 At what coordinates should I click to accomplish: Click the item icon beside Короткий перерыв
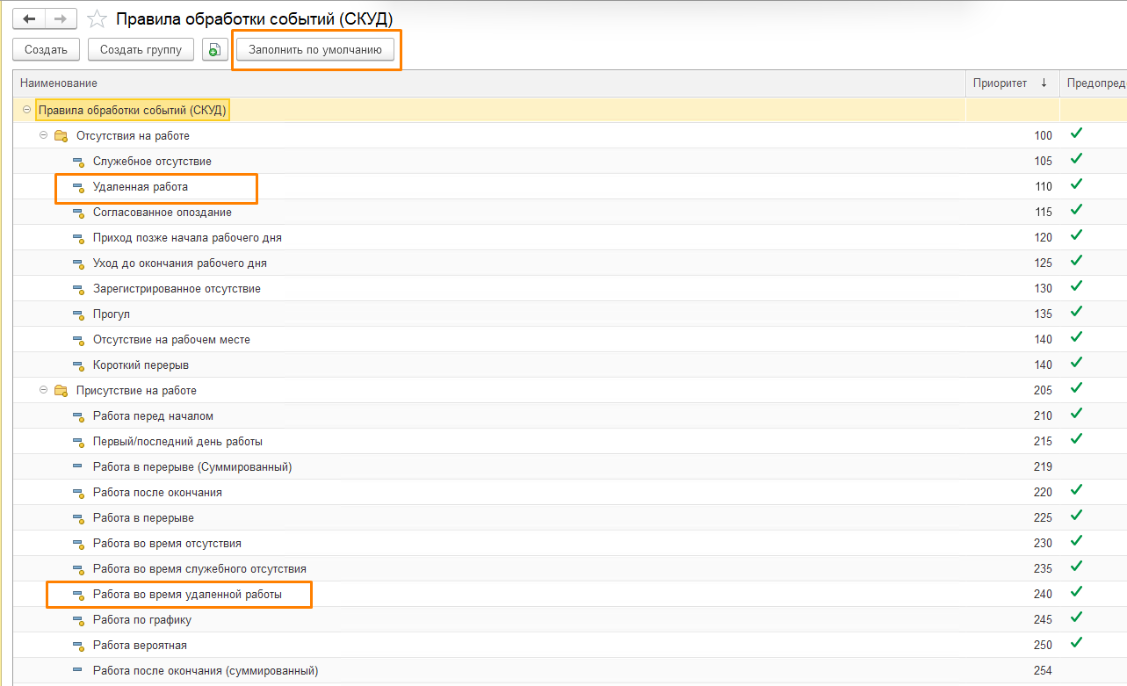[79, 366]
